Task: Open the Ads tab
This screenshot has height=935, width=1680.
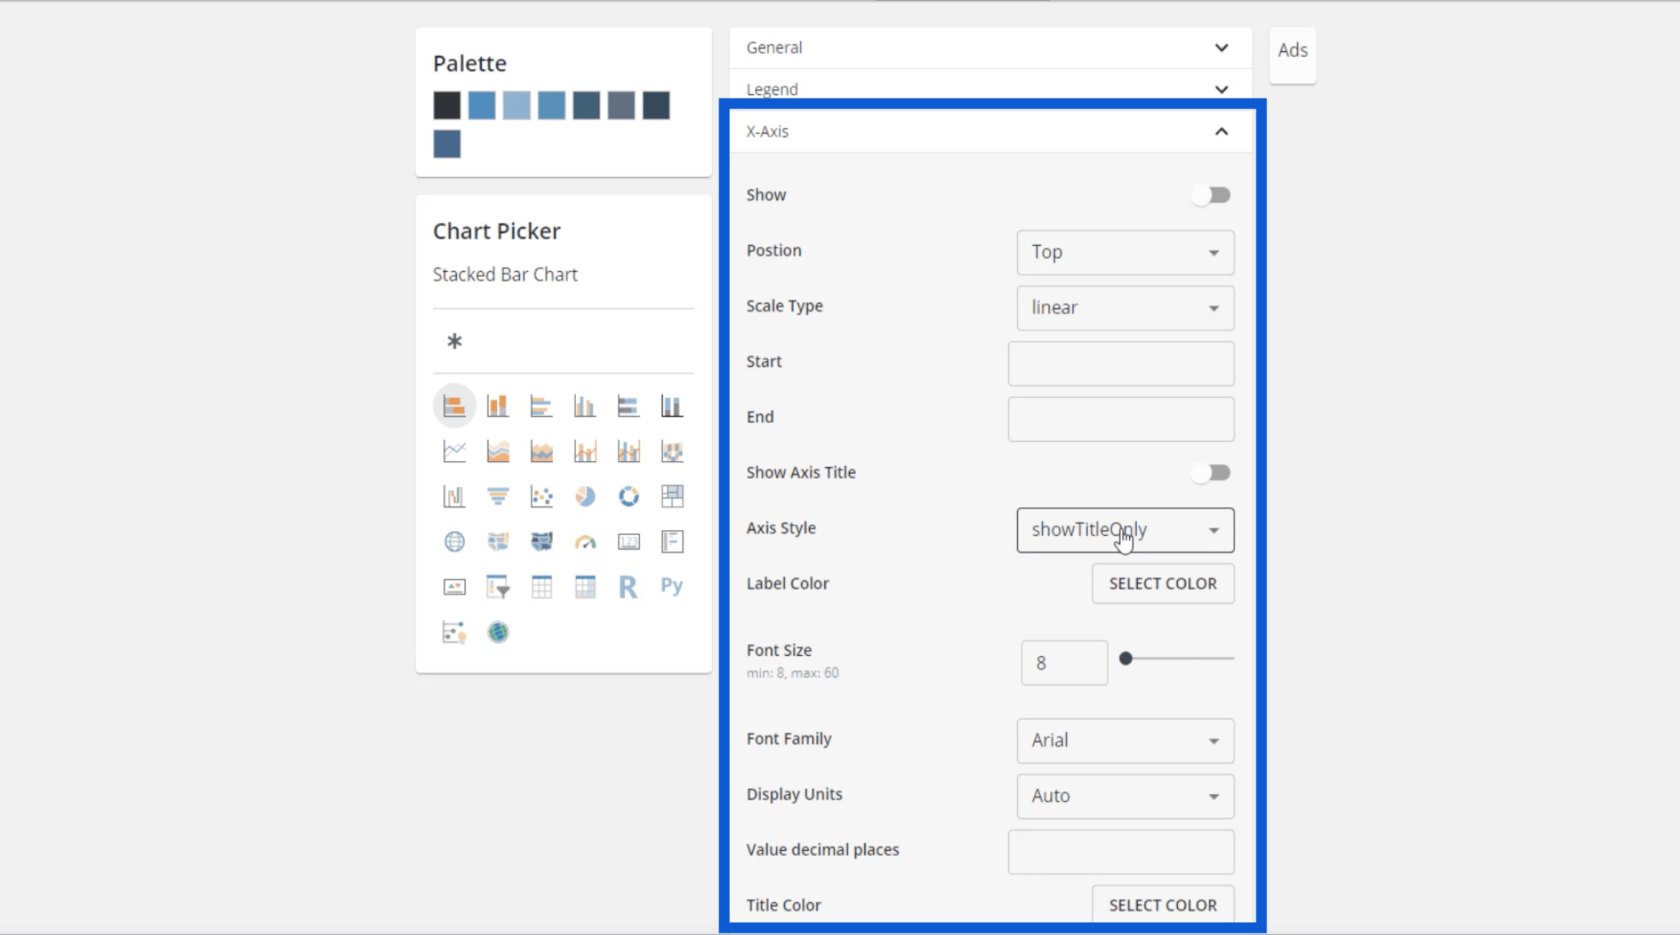Action: click(1292, 50)
